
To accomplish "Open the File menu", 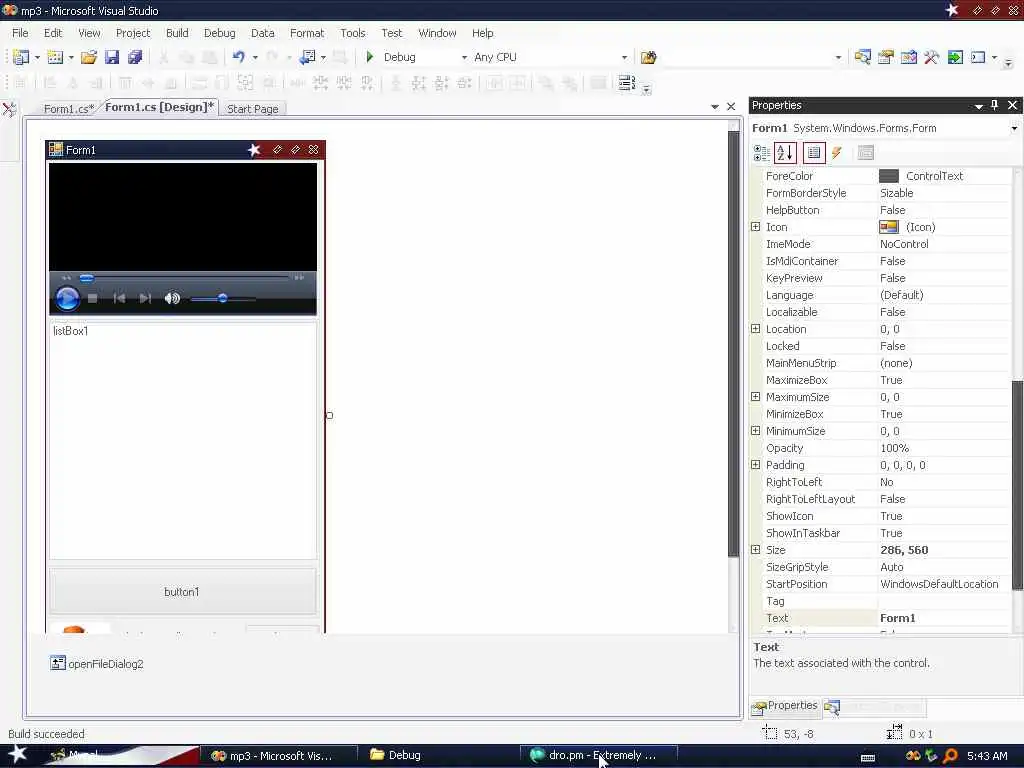I will (20, 33).
